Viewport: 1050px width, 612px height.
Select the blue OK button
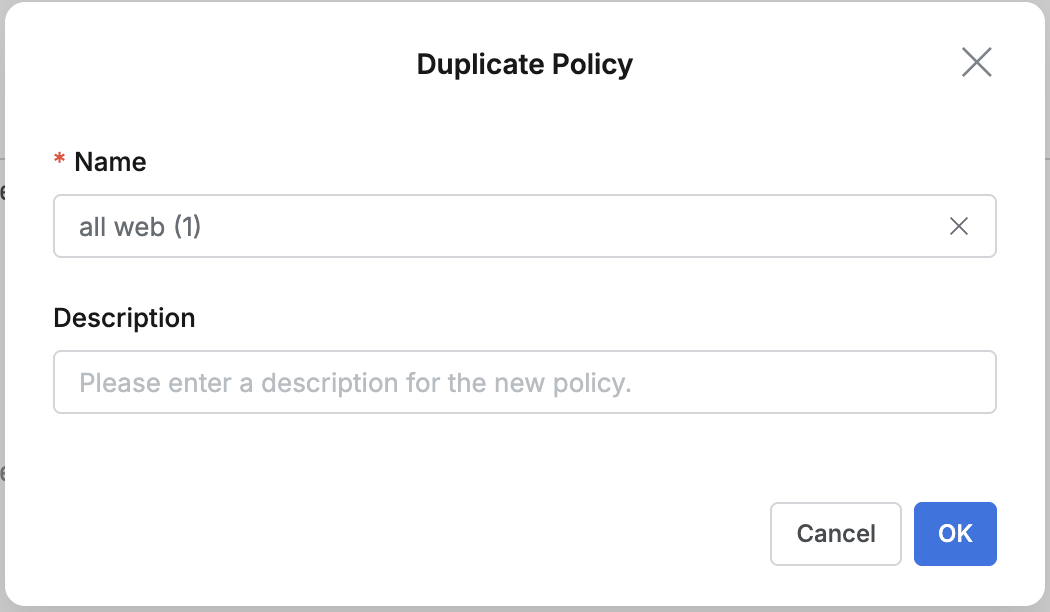(x=955, y=534)
